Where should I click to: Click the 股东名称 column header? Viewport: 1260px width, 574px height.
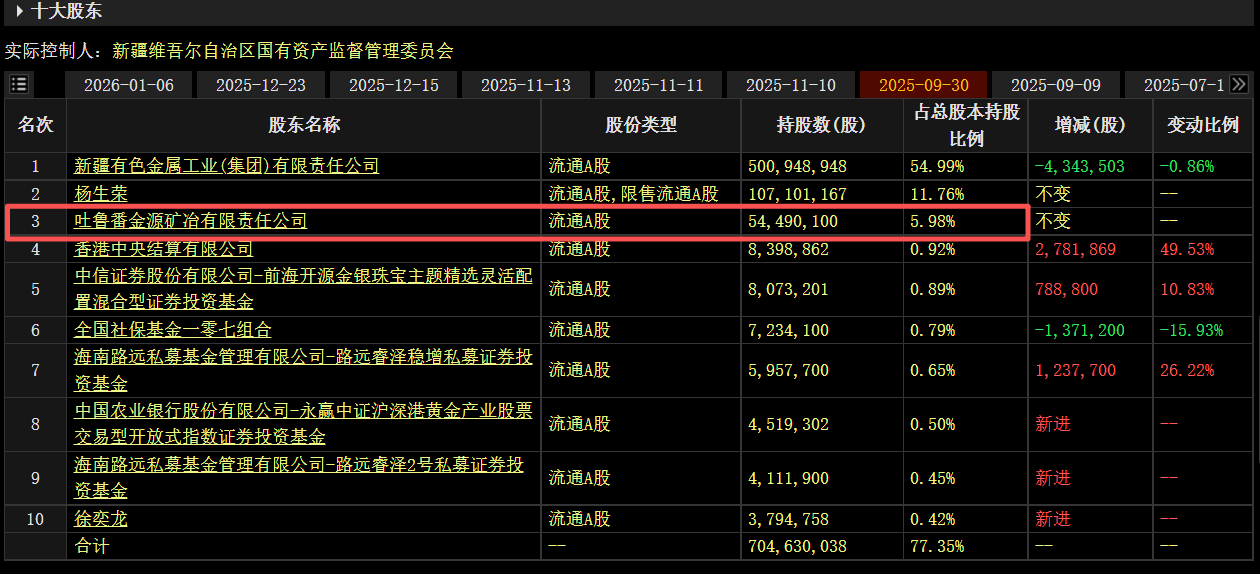coord(304,125)
